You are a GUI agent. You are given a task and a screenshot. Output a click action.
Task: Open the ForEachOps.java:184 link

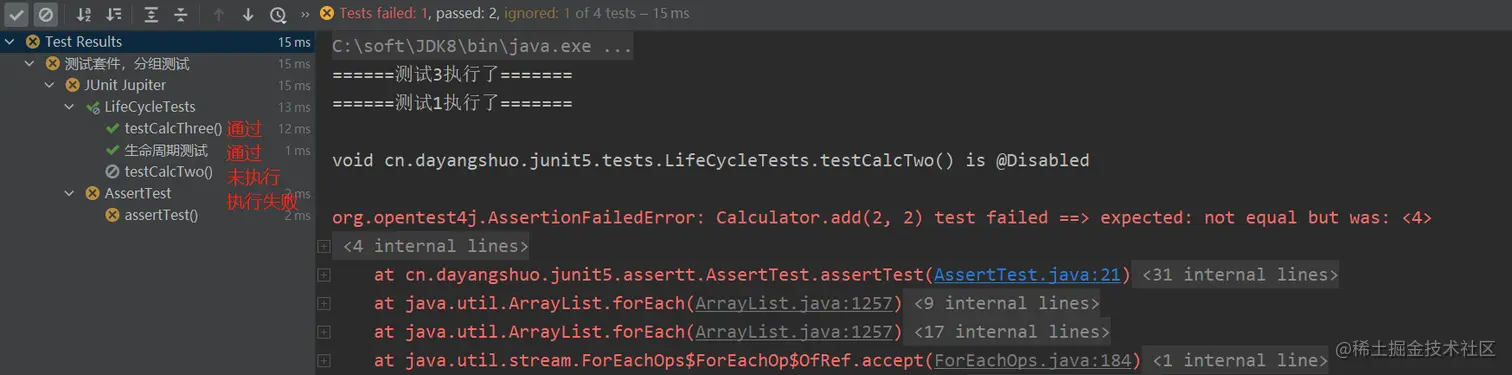[1036, 360]
